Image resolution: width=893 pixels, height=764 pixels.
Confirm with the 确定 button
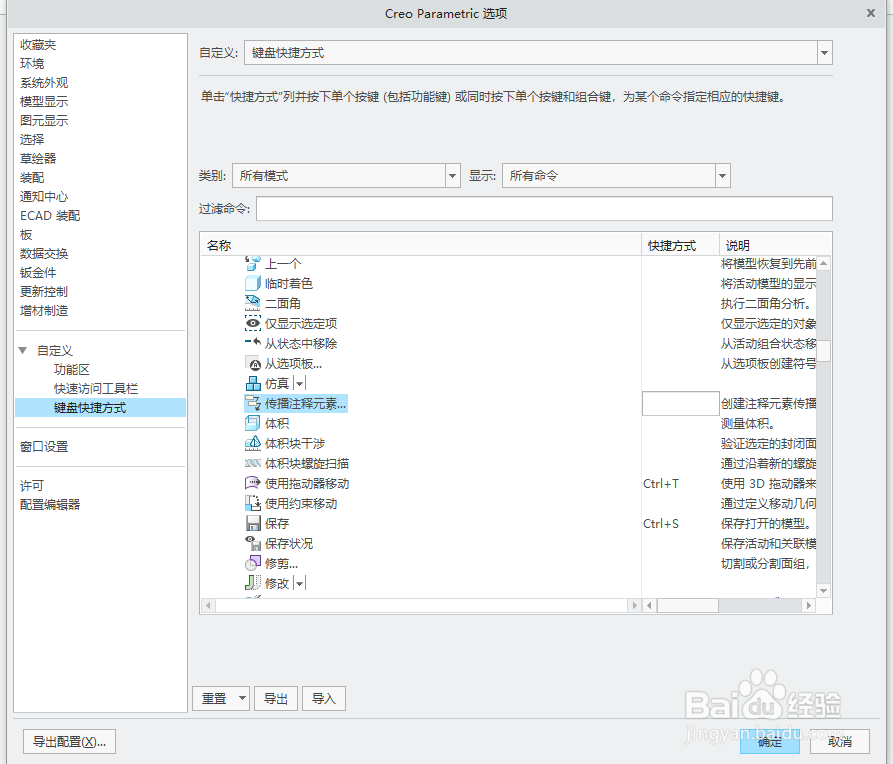pos(770,741)
